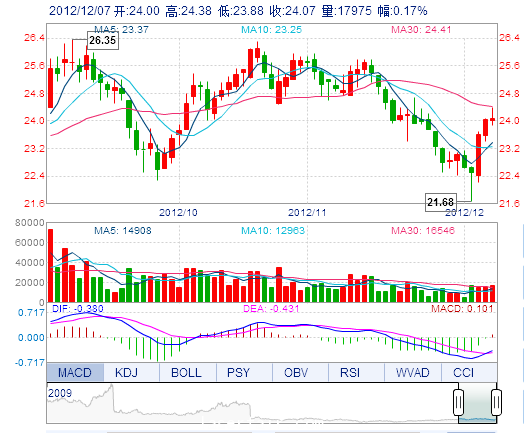Grab the left range slider handle
This screenshot has height=433, width=524.
pos(458,402)
